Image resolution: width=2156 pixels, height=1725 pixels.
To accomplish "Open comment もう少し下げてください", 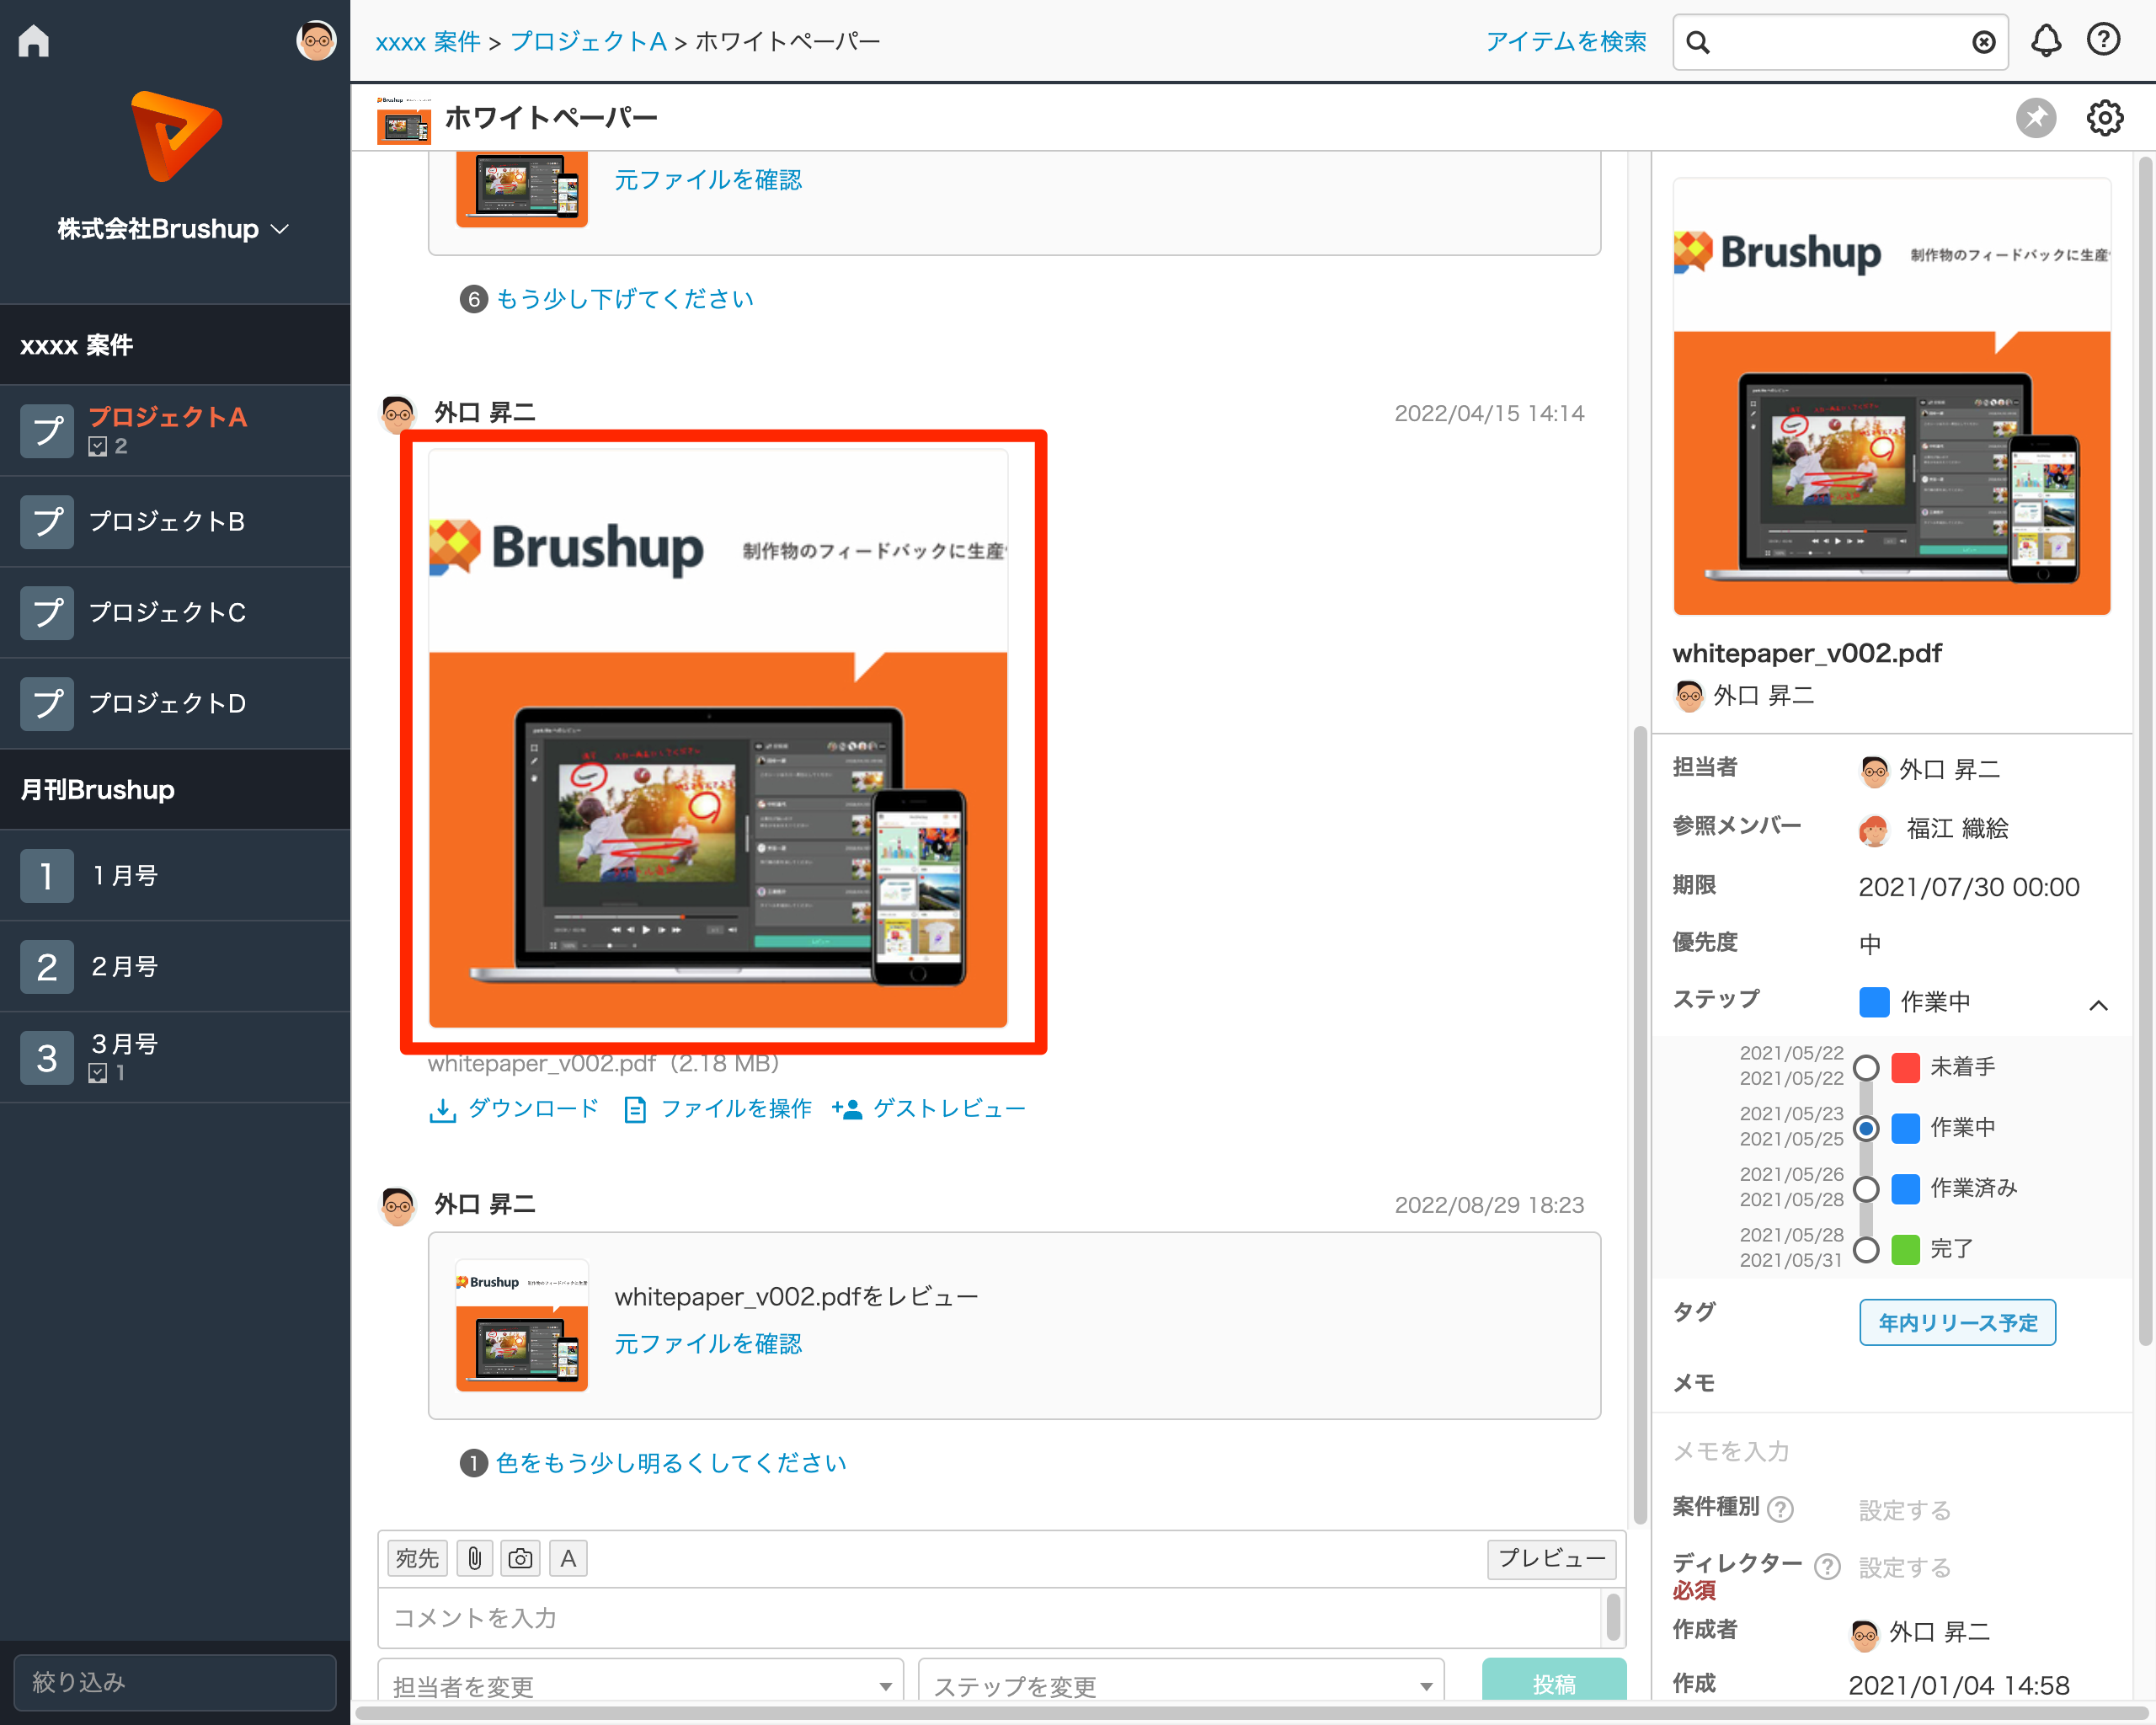I will point(624,299).
